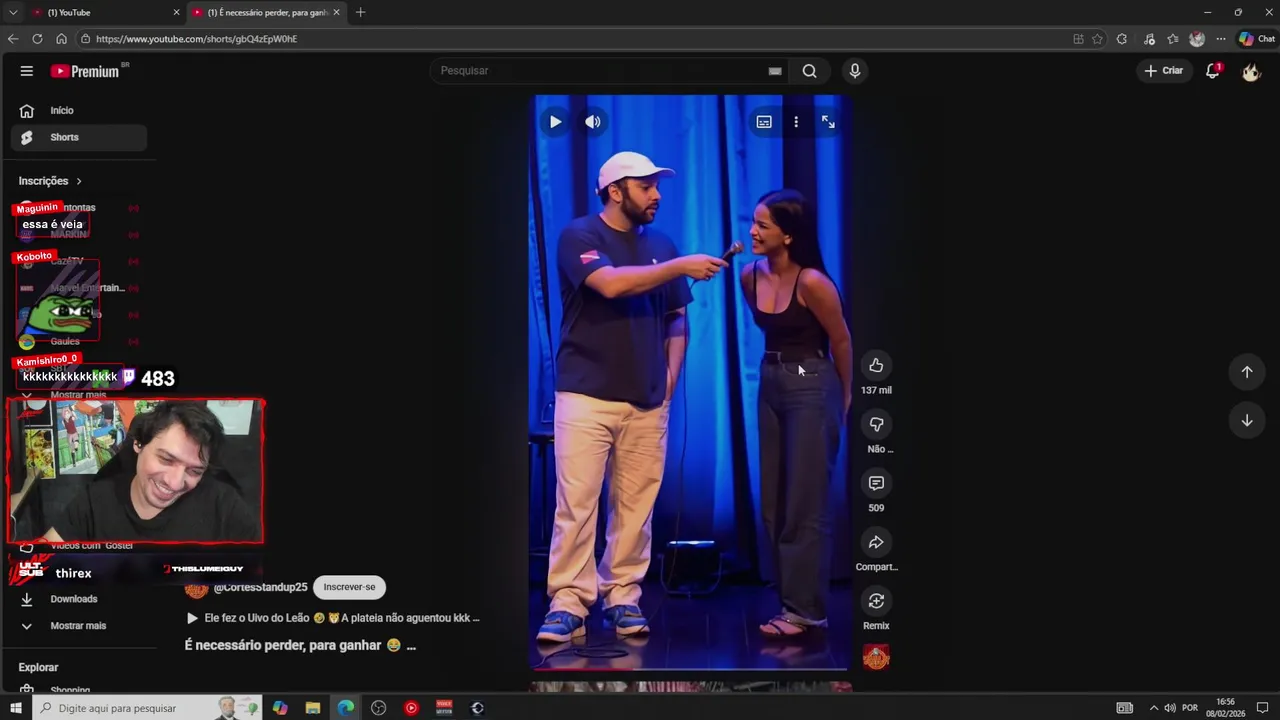
Task: Expand the Short to fullscreen
Action: point(828,122)
